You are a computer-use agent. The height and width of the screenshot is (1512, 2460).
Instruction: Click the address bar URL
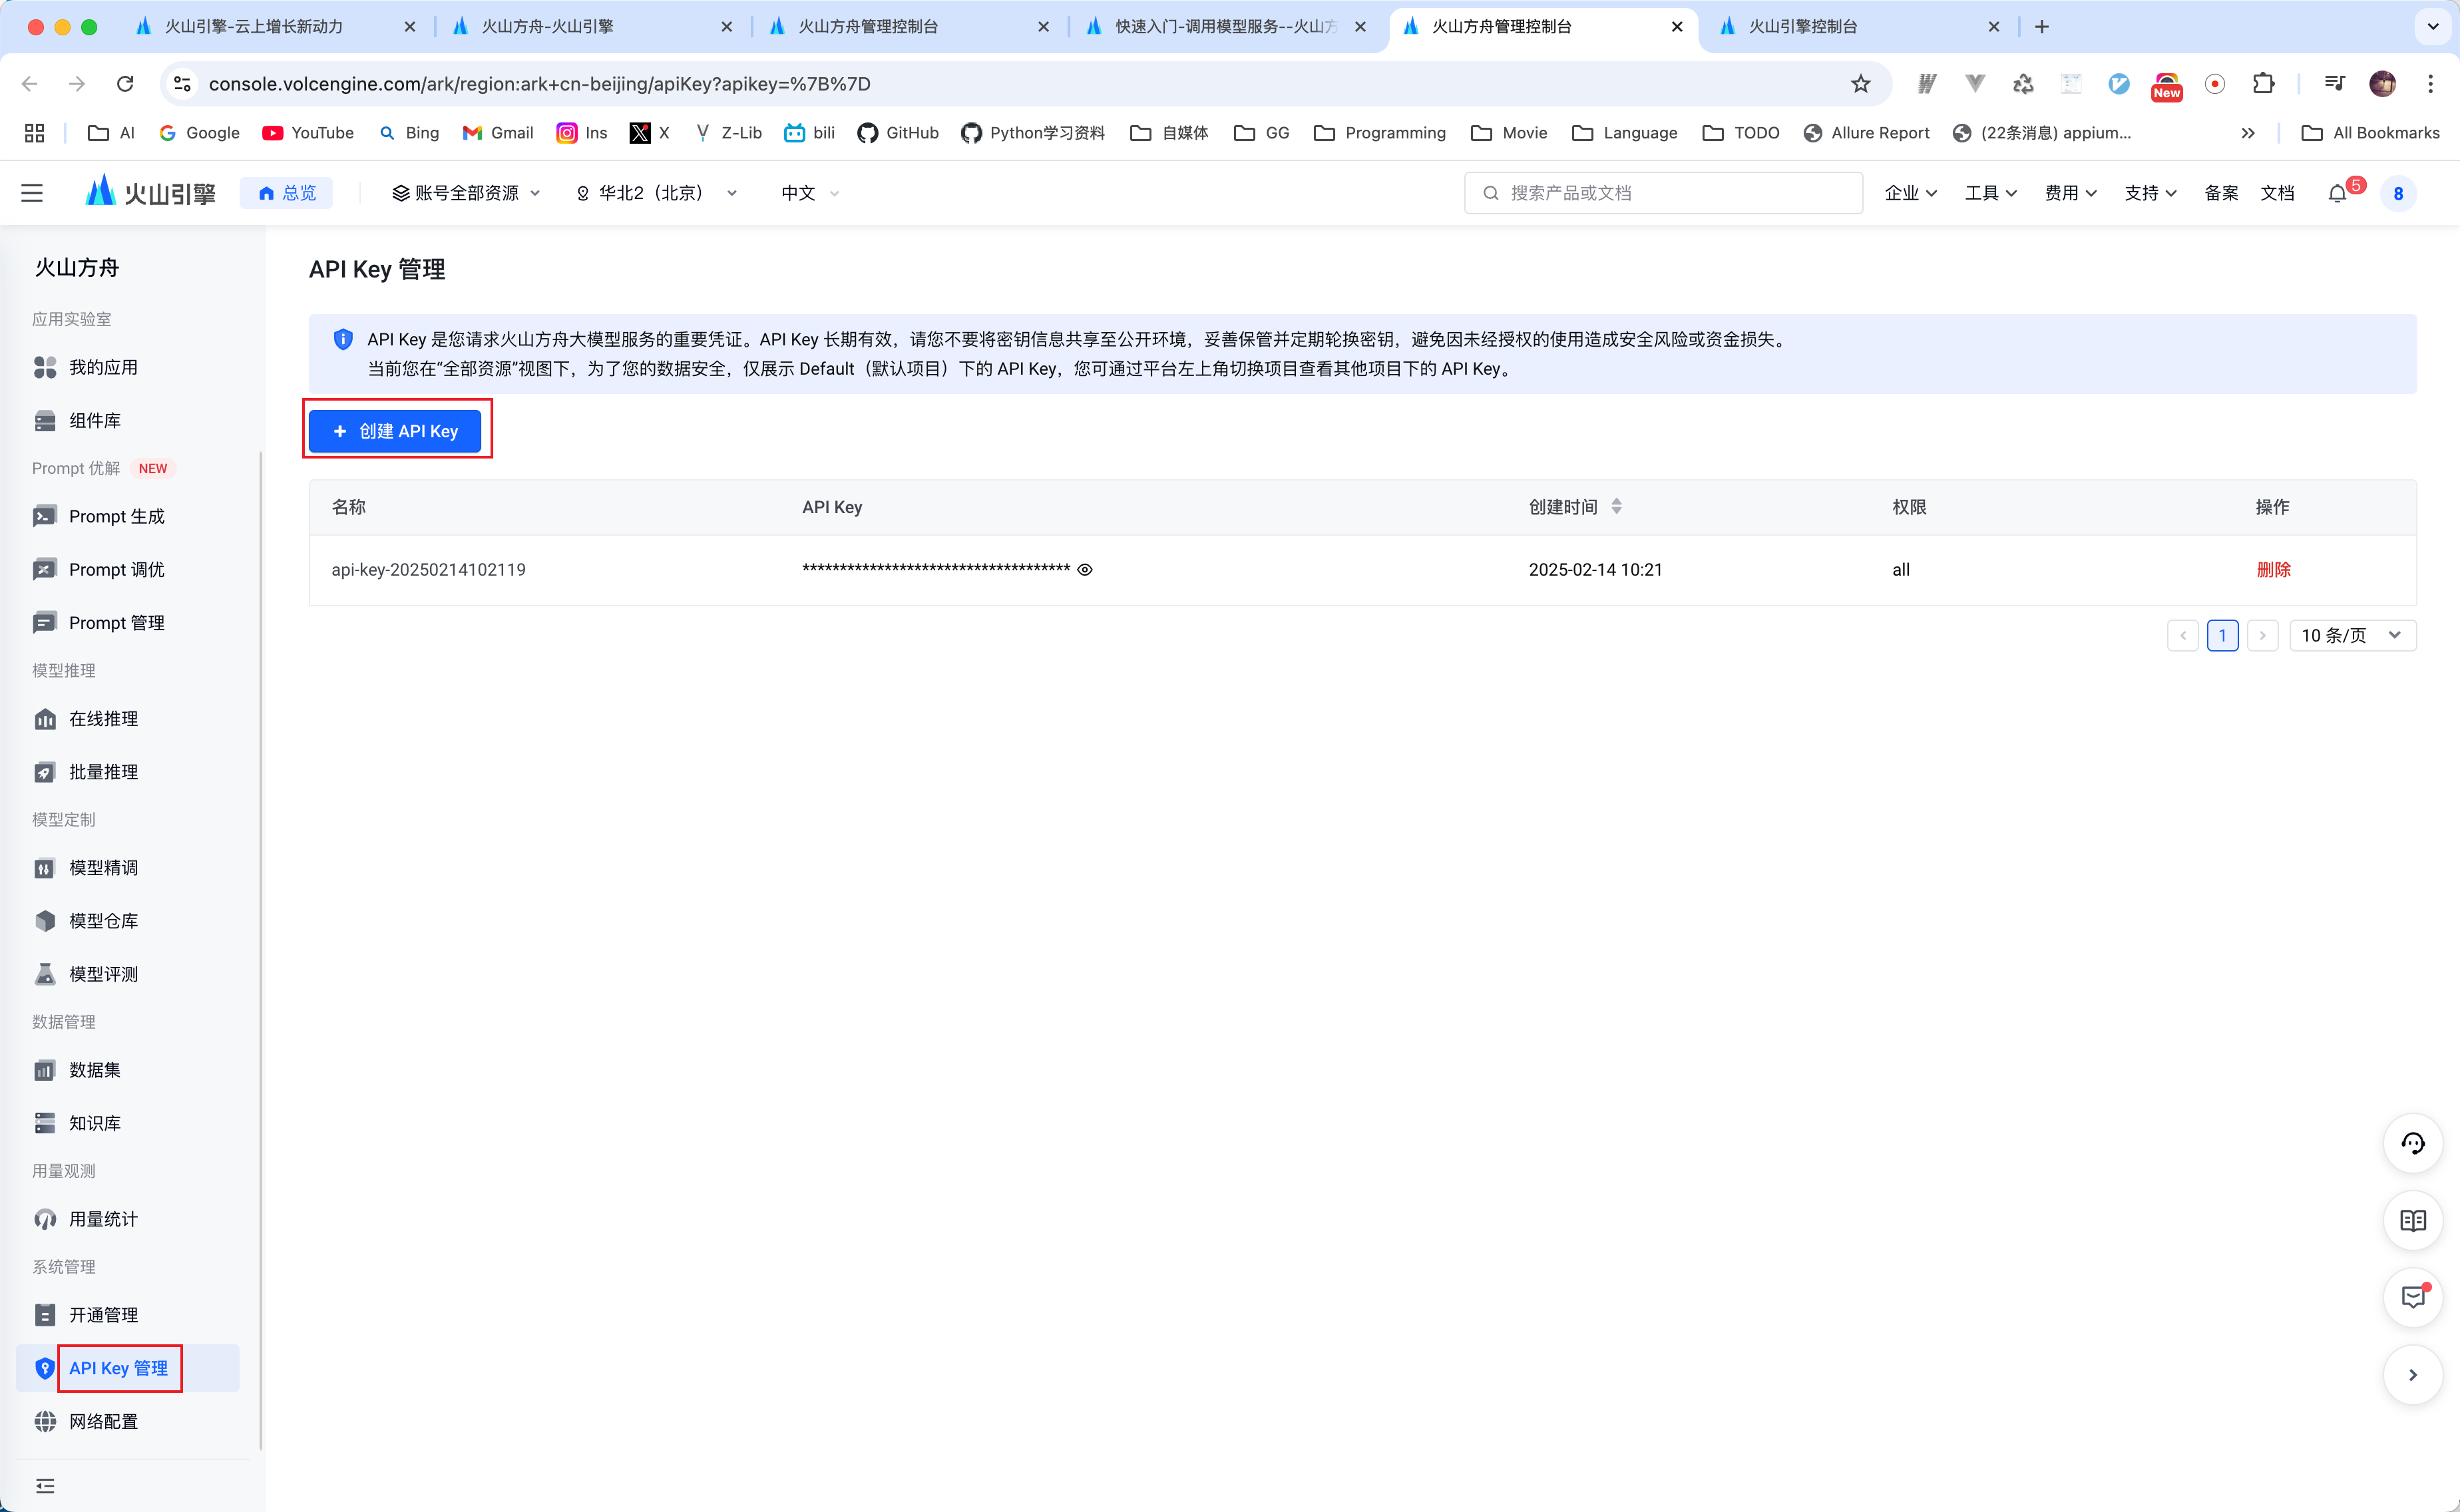pos(540,84)
